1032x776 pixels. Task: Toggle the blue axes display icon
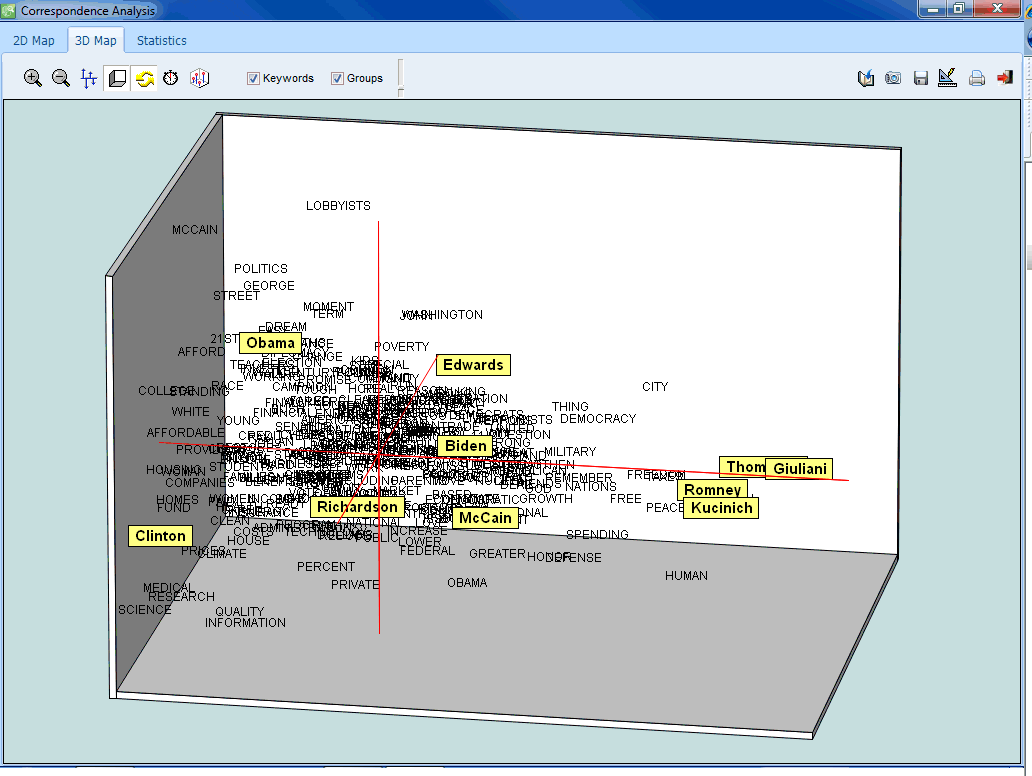click(89, 78)
